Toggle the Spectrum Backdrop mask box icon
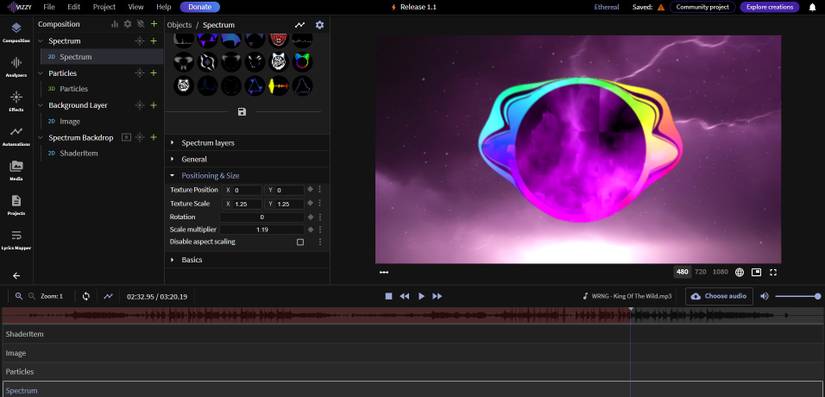Screen dimensions: 825x397 [126, 137]
